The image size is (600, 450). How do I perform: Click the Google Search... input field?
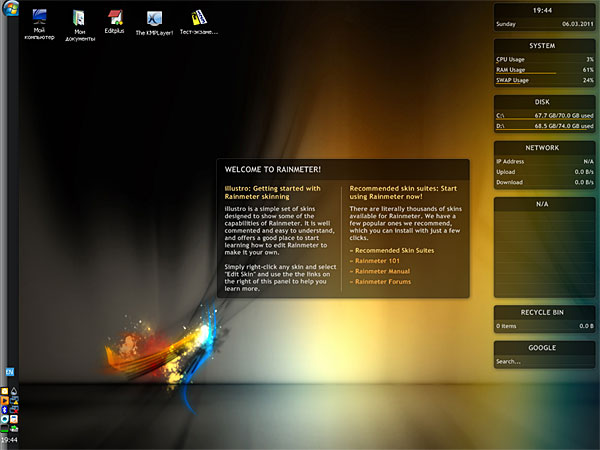(544, 362)
